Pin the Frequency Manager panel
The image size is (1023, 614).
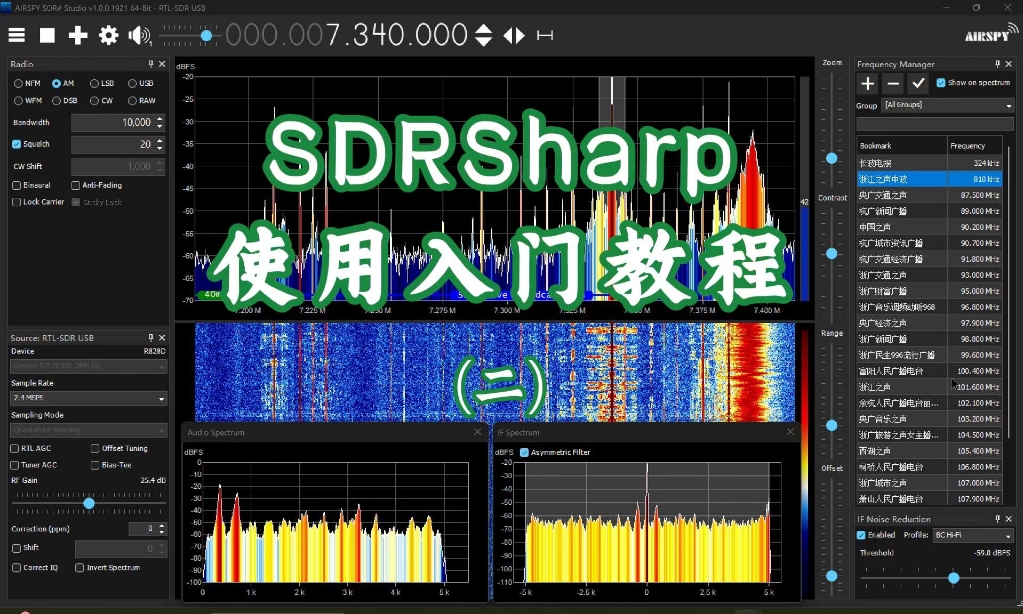[x=998, y=64]
